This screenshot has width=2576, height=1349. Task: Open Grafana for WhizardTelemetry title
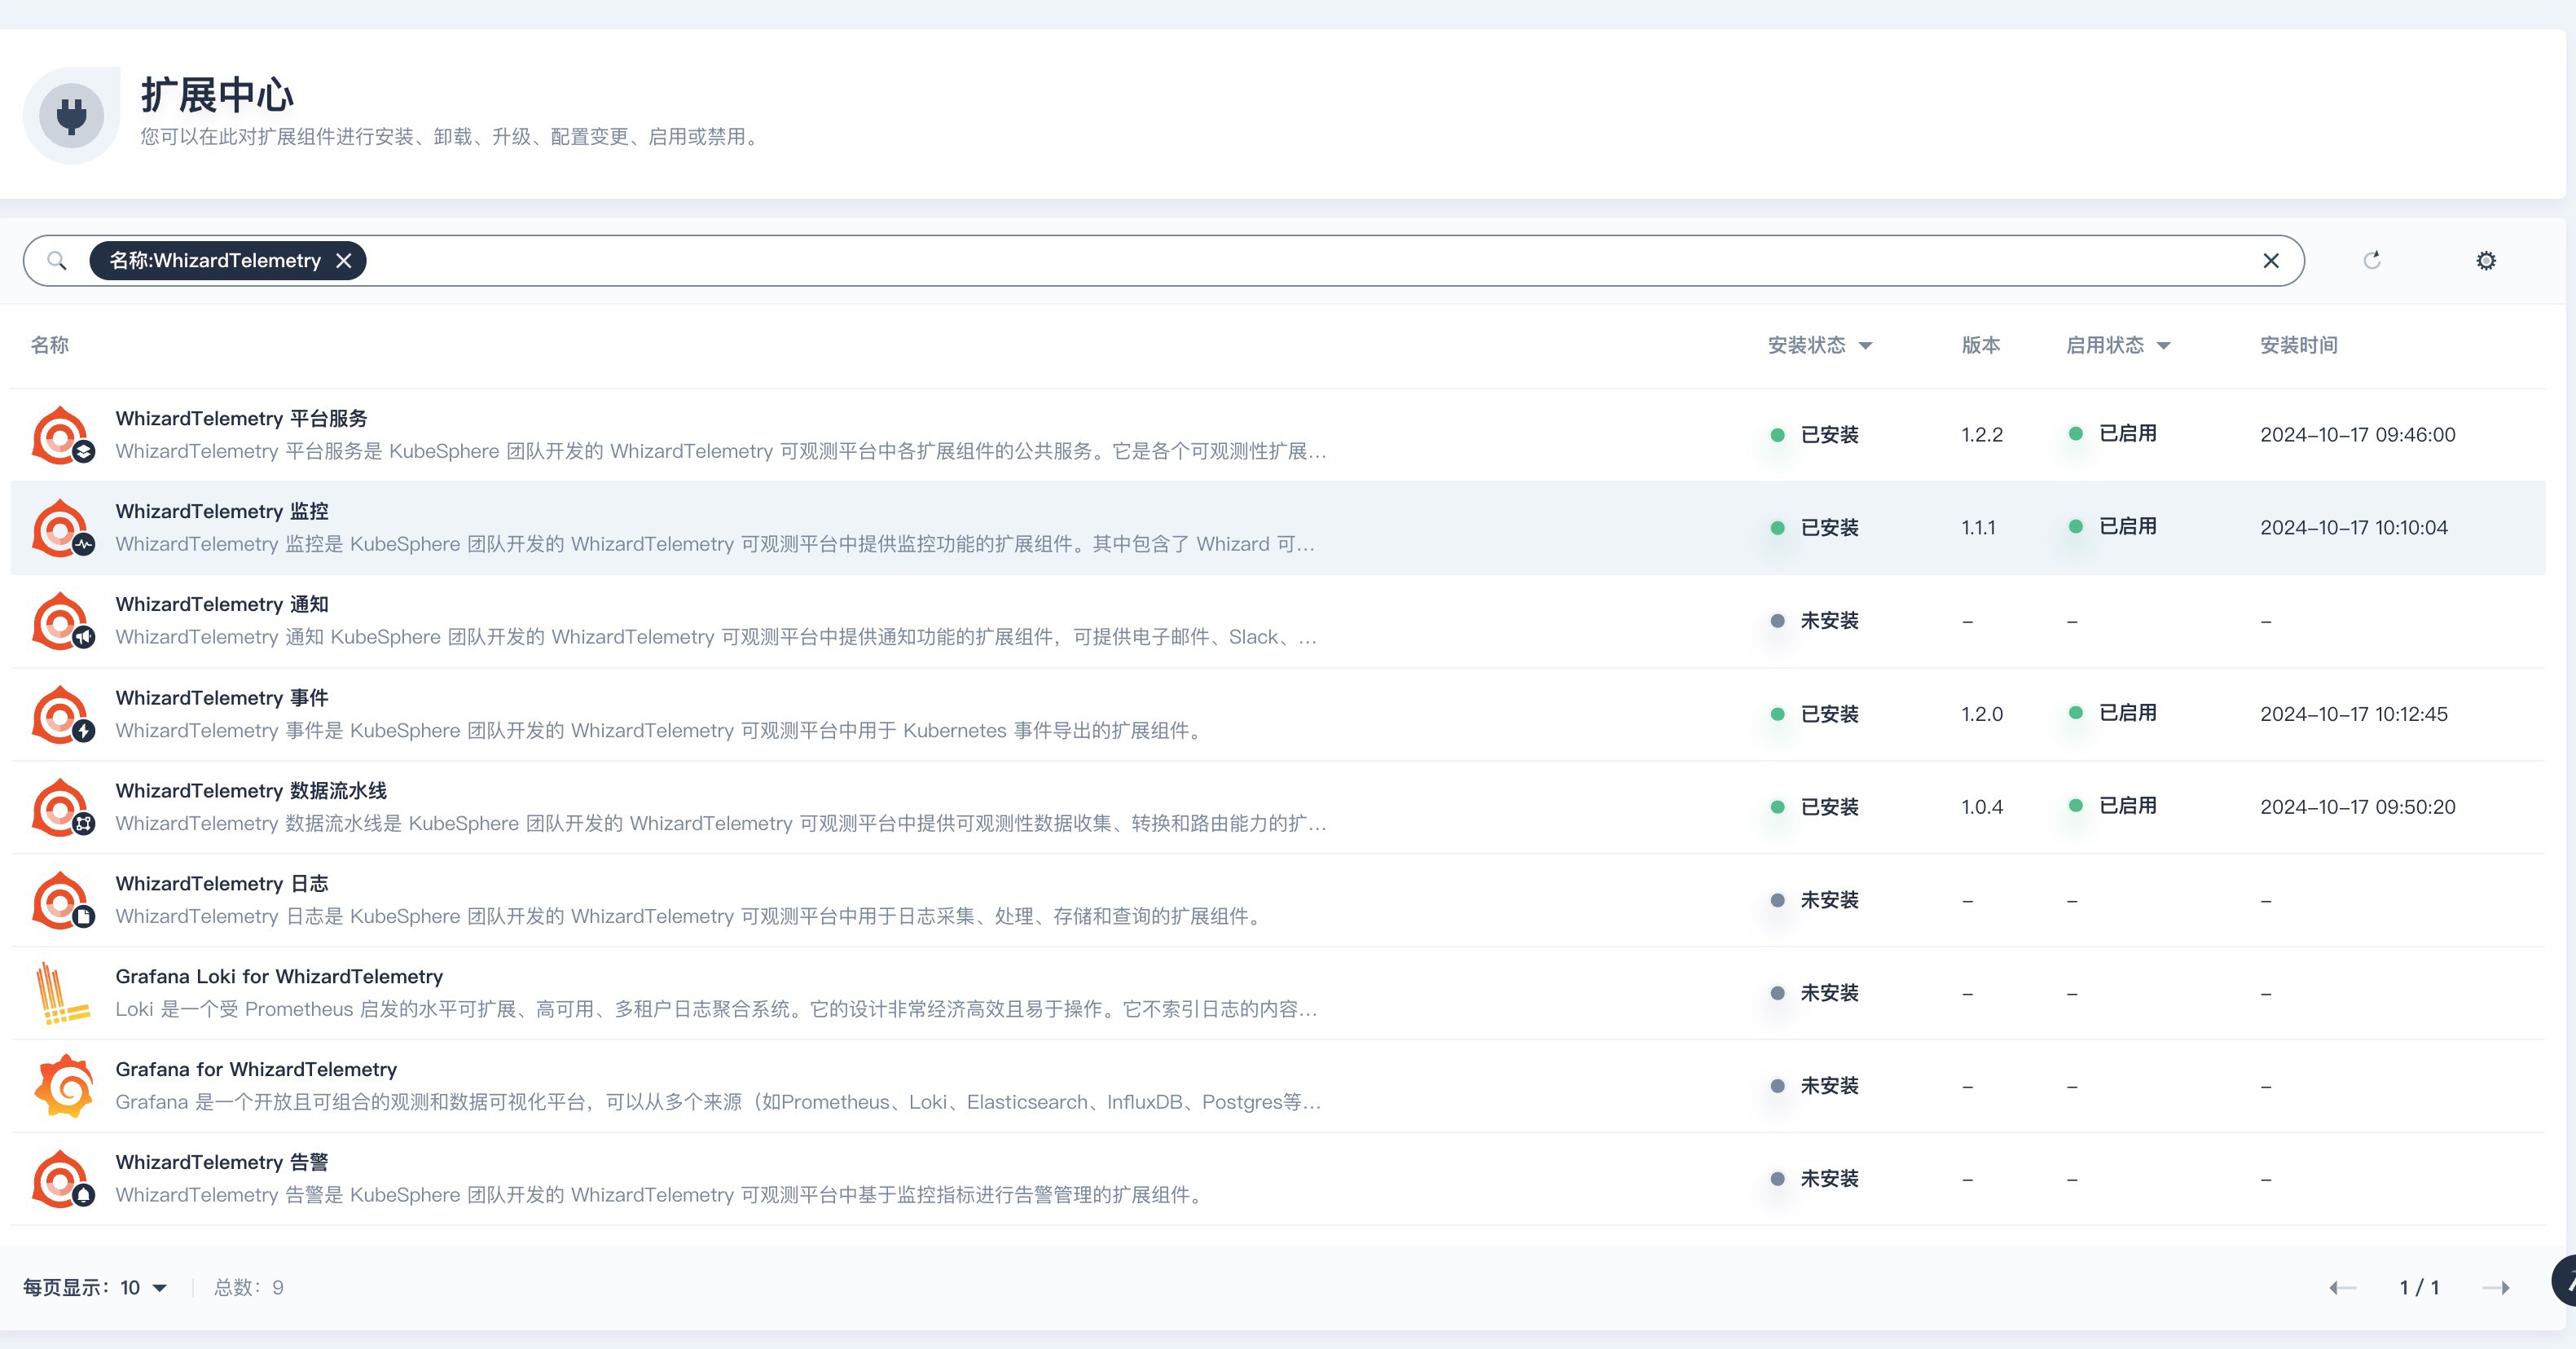[256, 1070]
